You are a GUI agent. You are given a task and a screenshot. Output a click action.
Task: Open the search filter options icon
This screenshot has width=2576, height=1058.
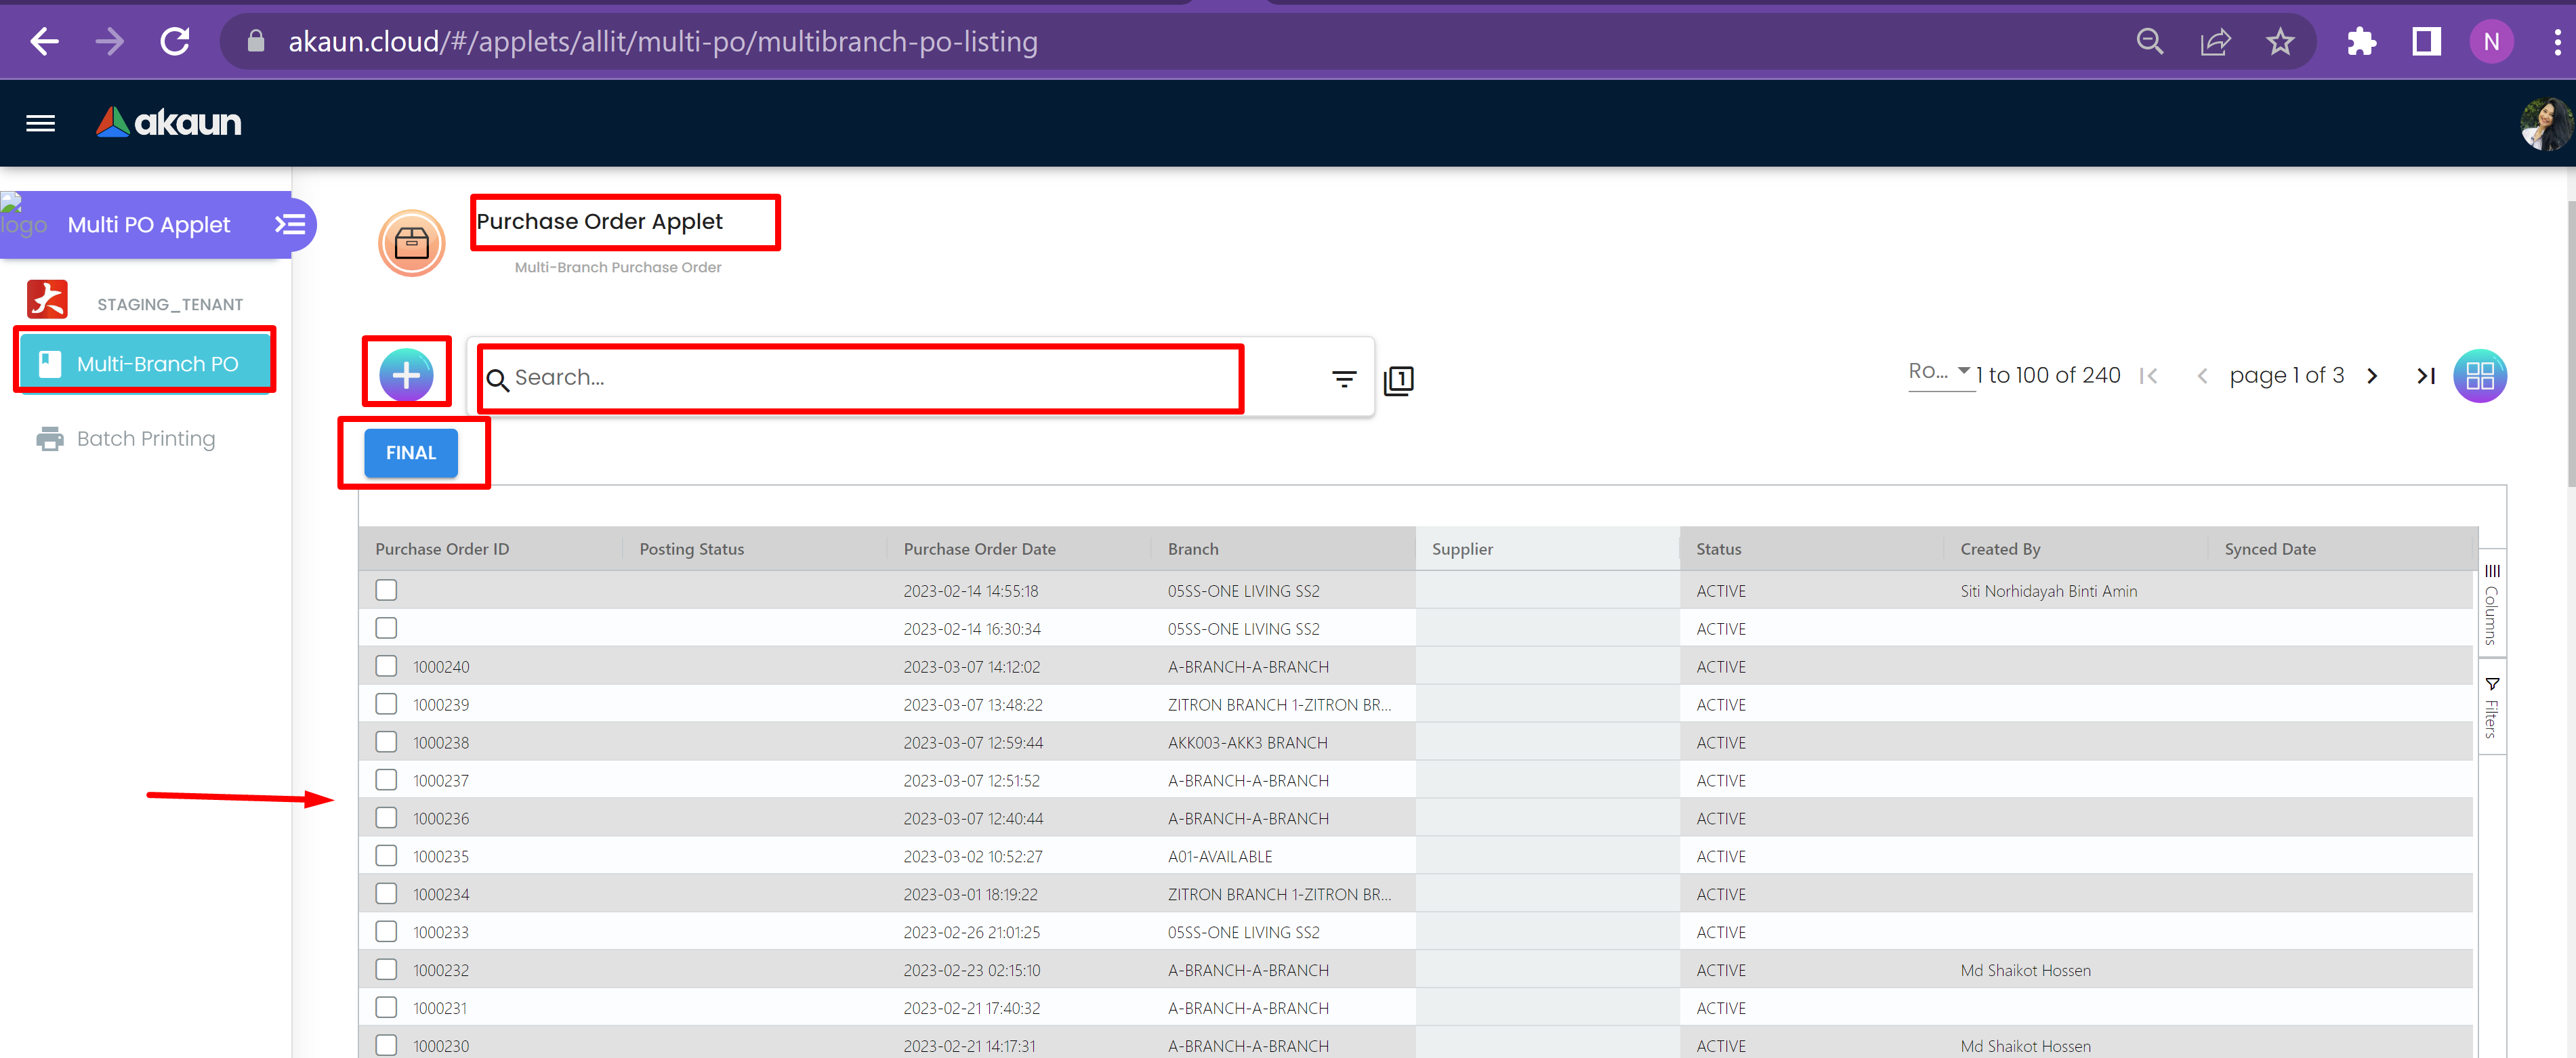click(x=1343, y=379)
